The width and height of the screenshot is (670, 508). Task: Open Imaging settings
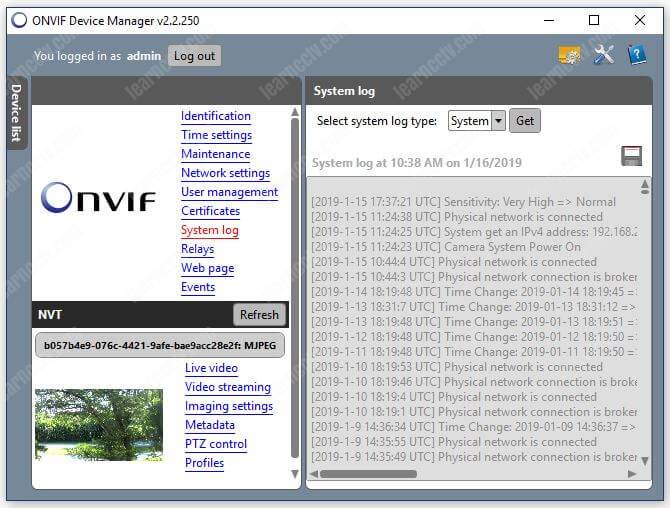(229, 406)
